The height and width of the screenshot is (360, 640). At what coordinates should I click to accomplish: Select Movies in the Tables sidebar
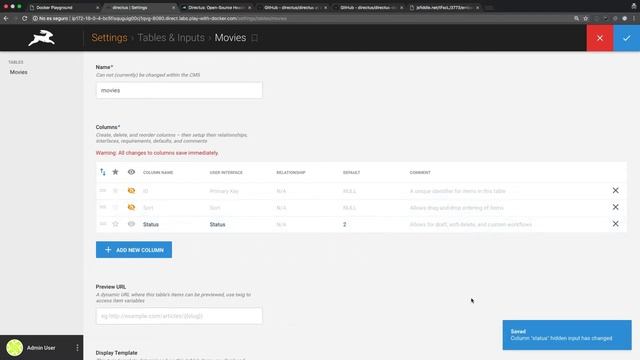point(19,72)
